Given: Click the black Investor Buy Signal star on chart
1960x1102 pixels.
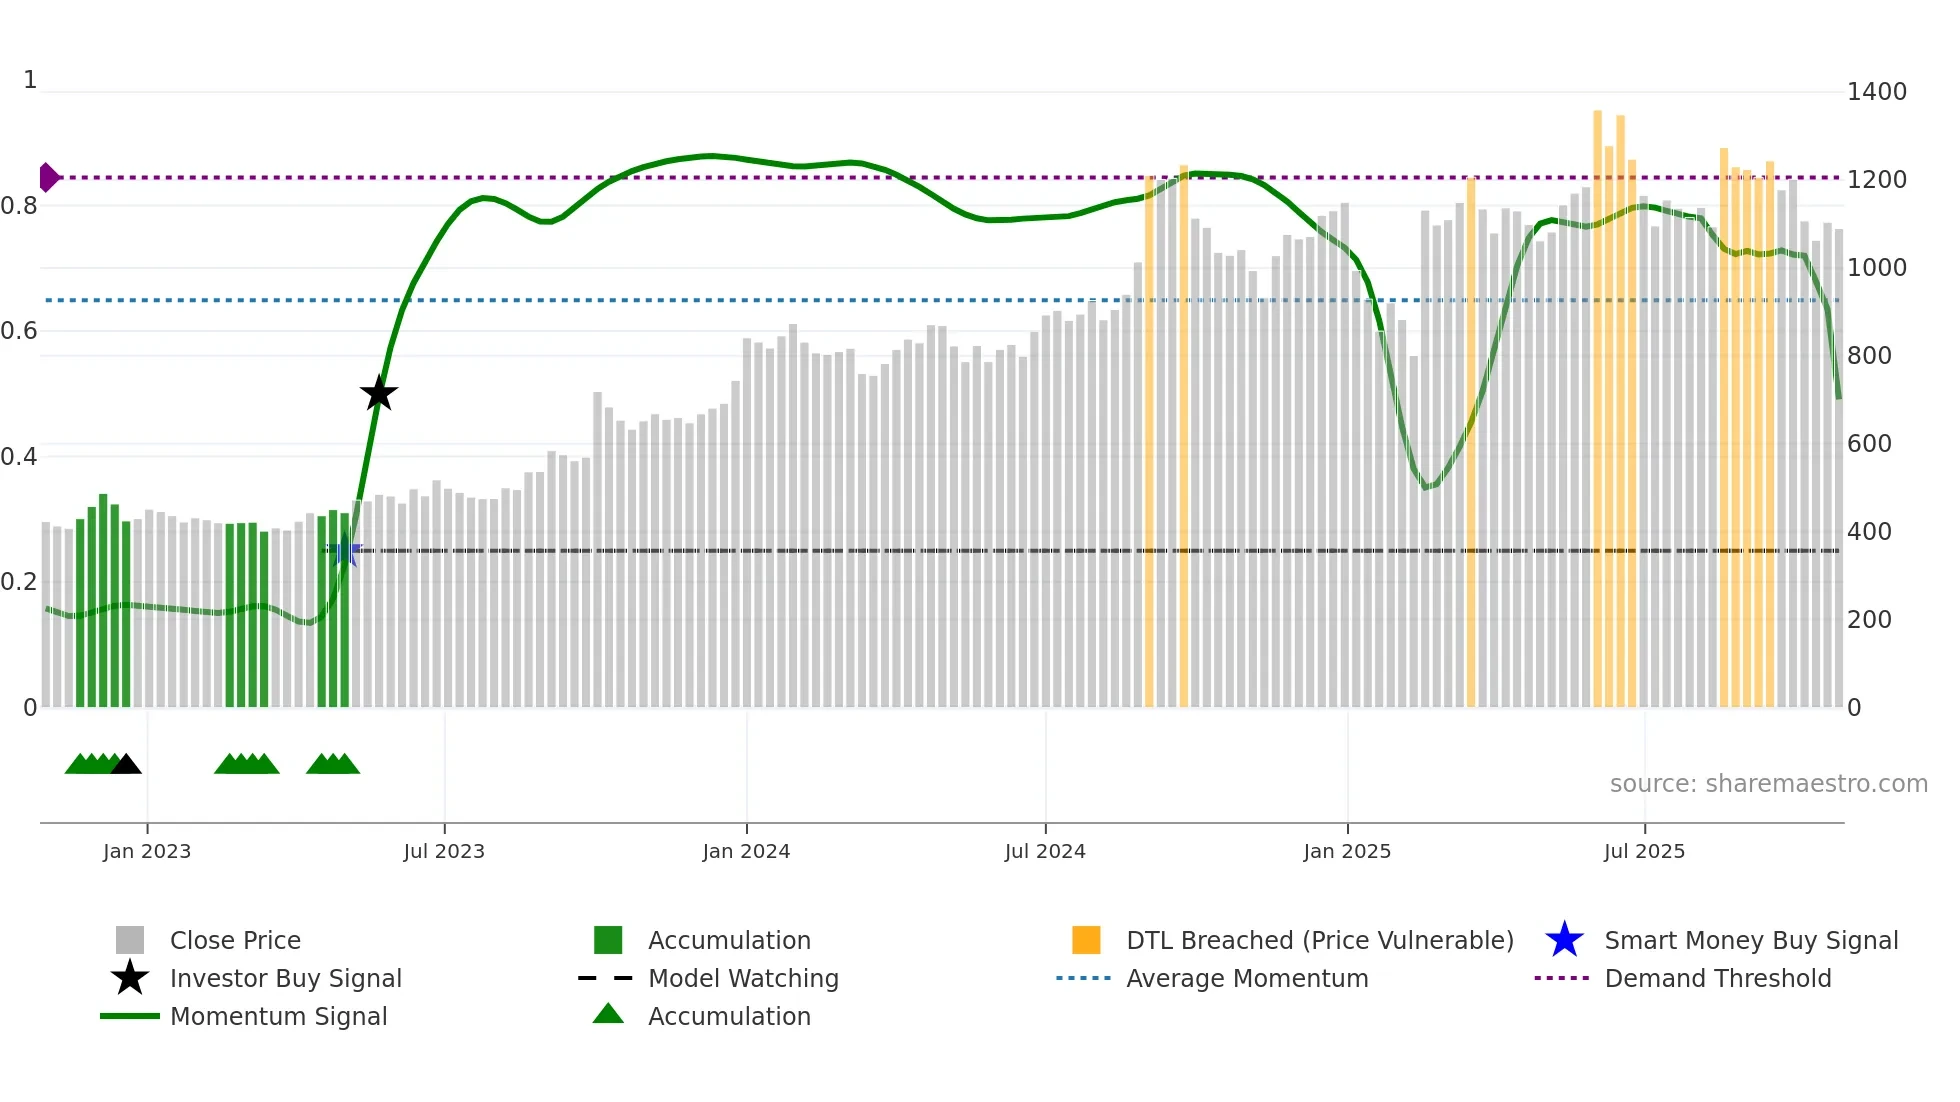Looking at the screenshot, I should point(379,393).
